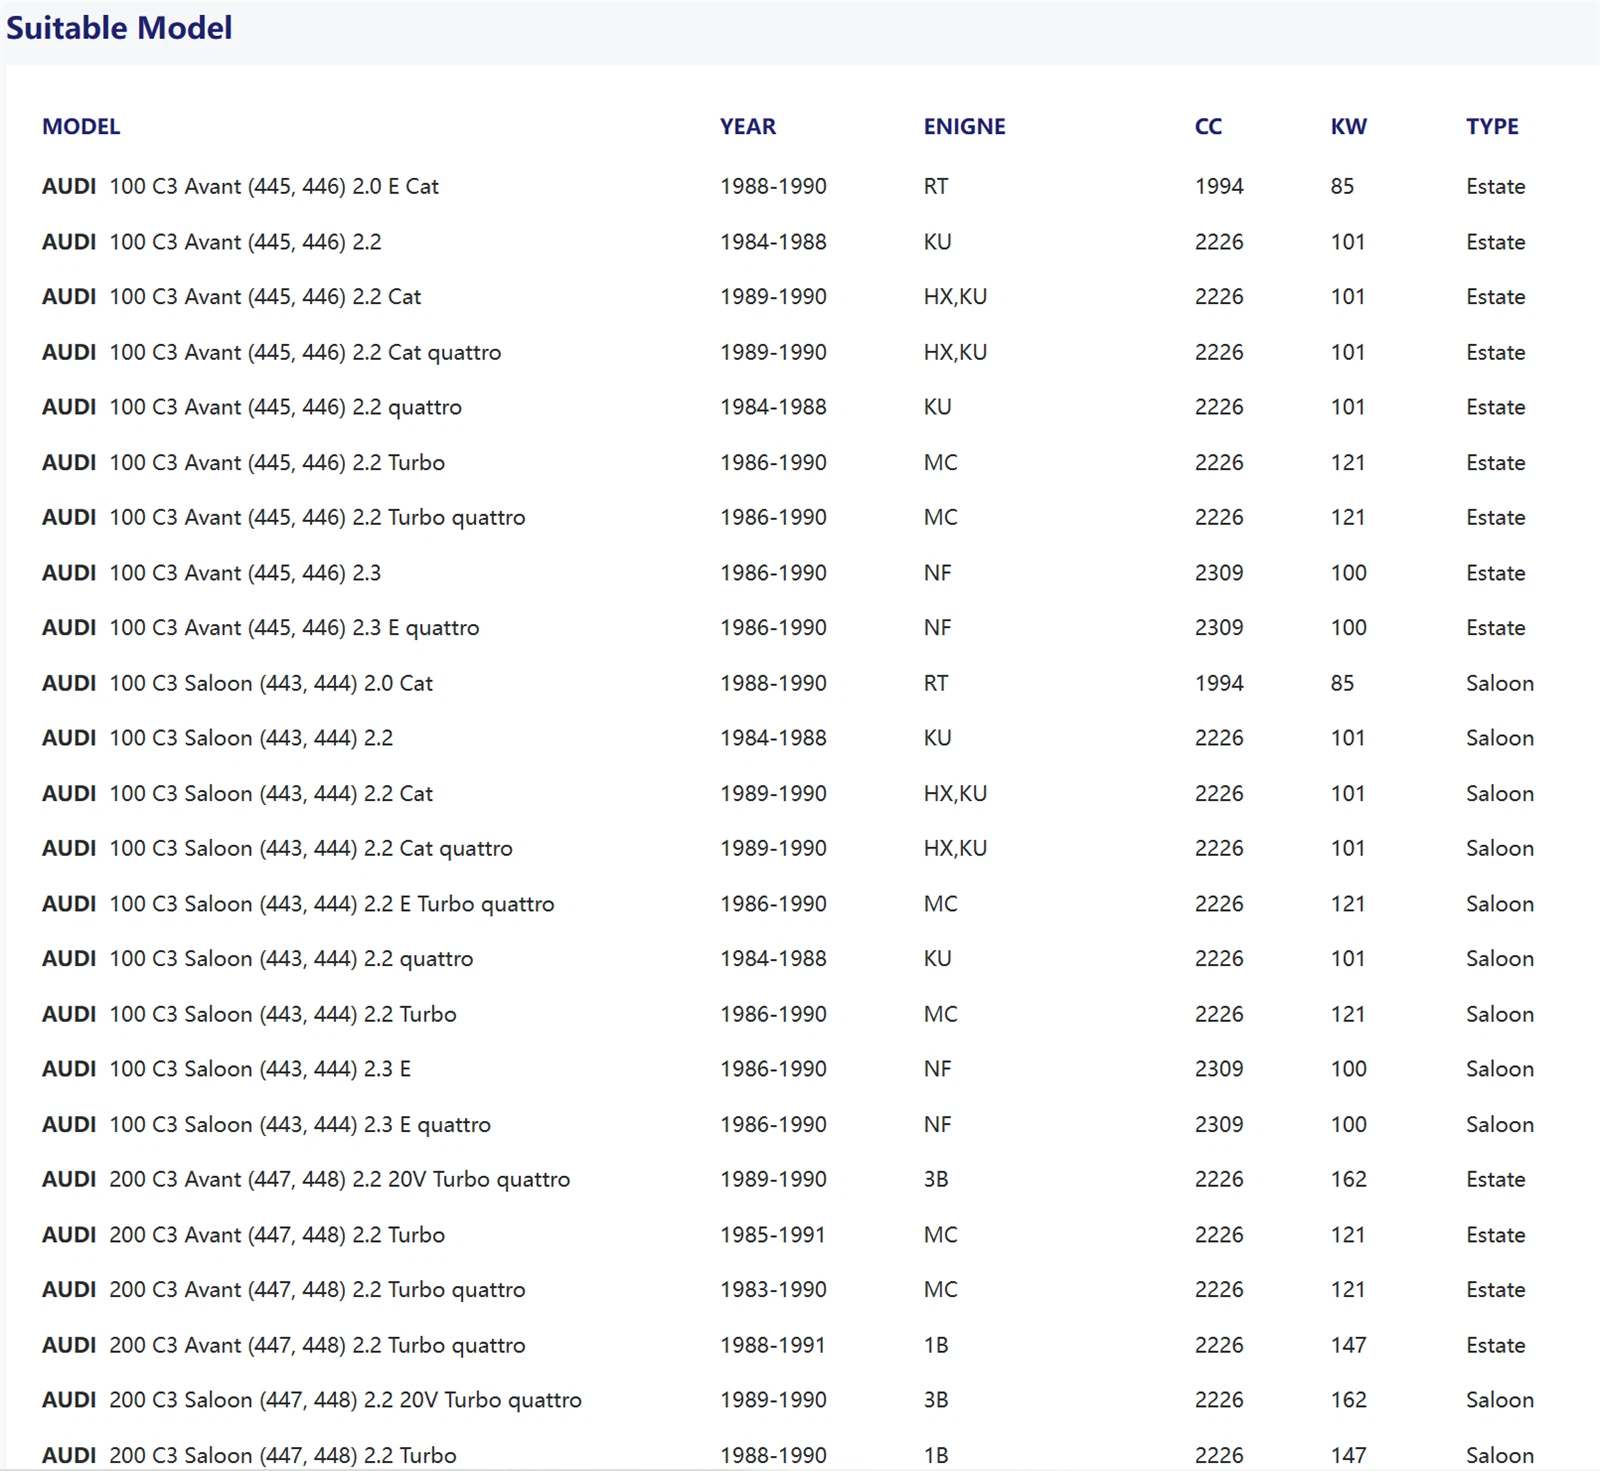The image size is (1600, 1471).
Task: Click CC 2309 in 100 C3 Avant 2.3 row
Action: [1219, 573]
